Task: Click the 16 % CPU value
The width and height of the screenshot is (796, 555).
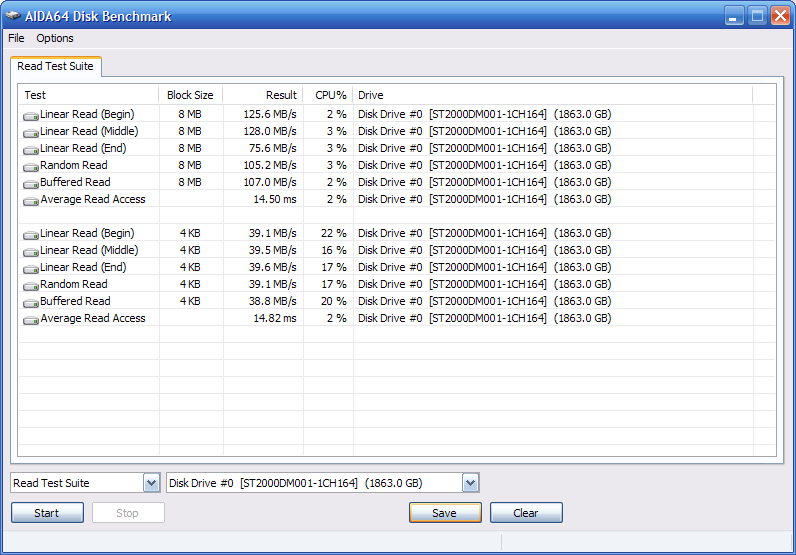Action: click(334, 250)
